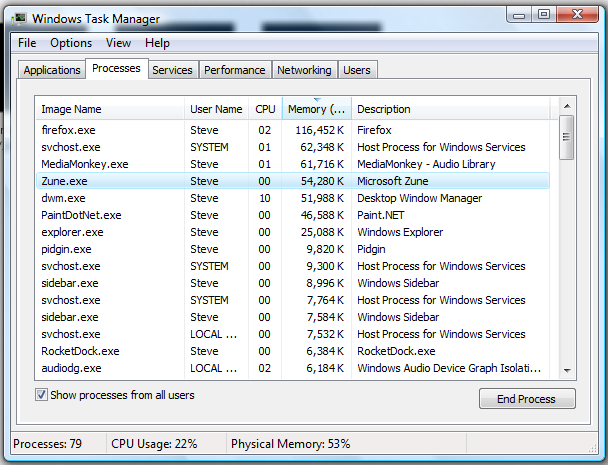This screenshot has height=465, width=608.
Task: Toggle Show processes from all users
Action: click(41, 395)
